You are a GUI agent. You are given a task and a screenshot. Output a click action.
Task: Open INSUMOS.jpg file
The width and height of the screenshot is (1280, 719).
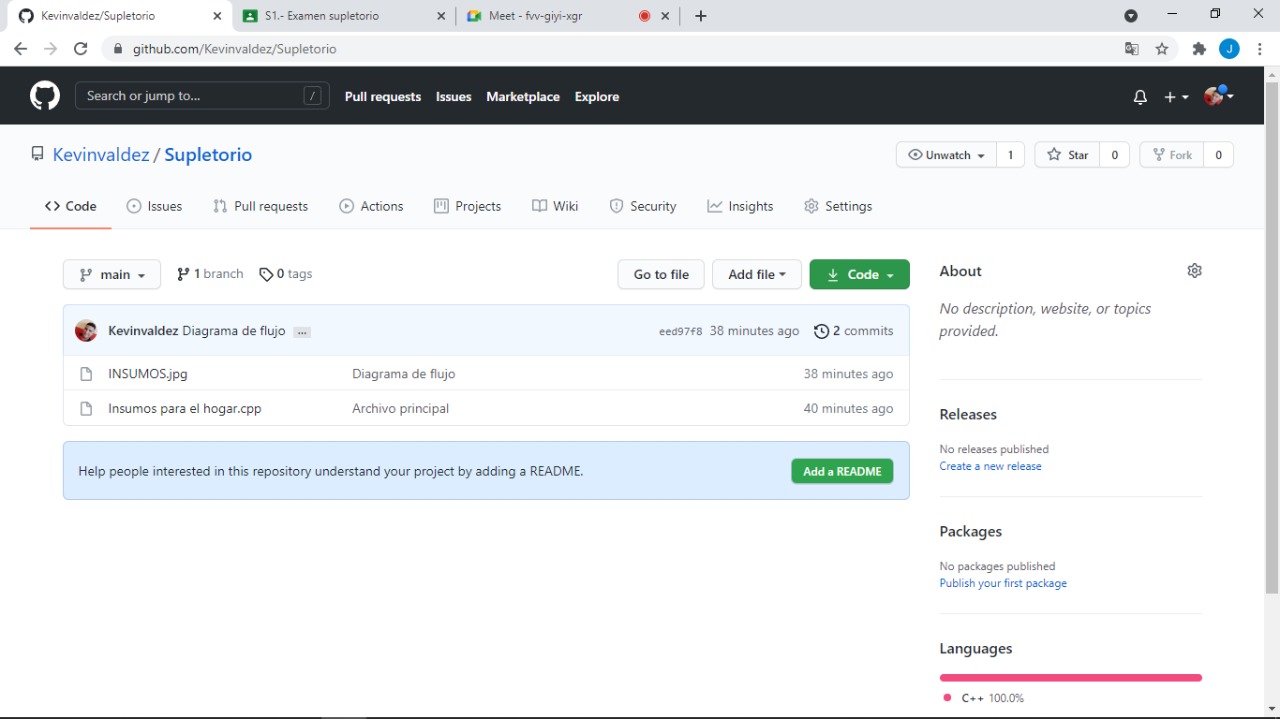pos(148,374)
